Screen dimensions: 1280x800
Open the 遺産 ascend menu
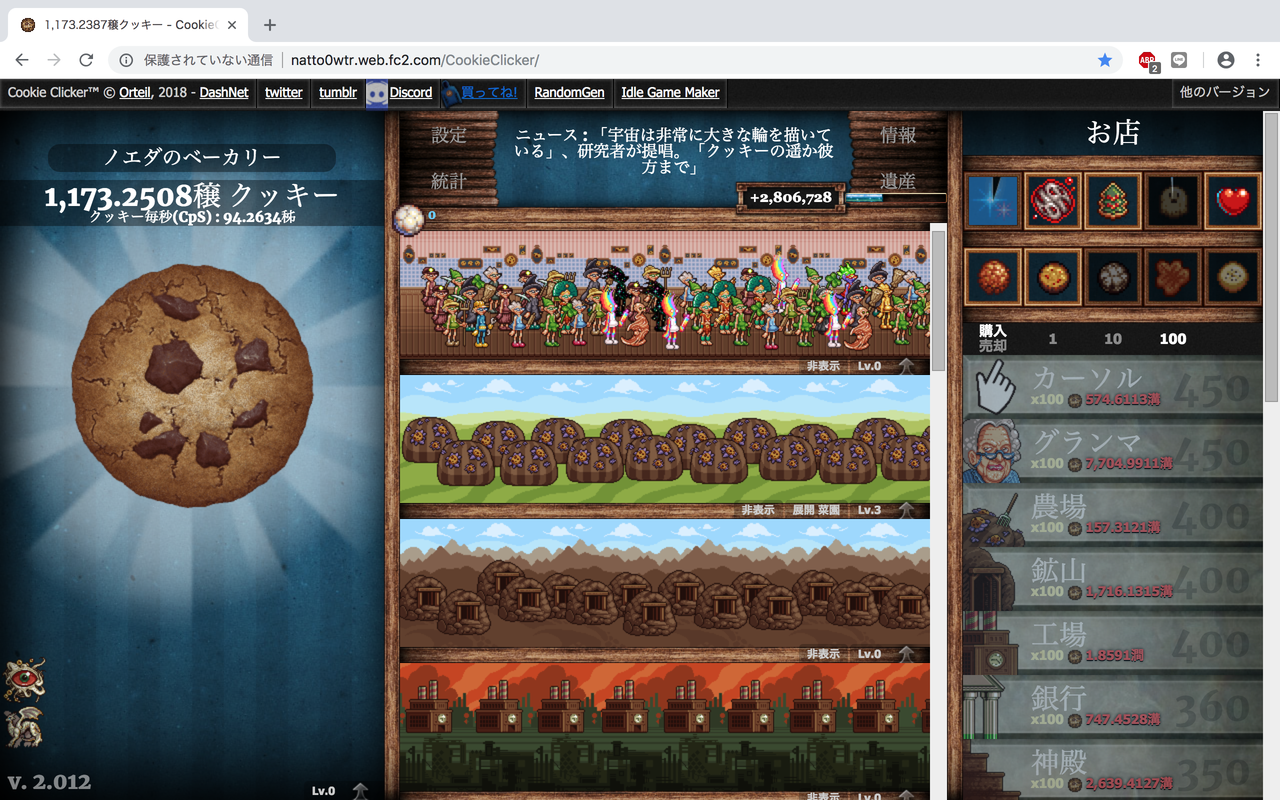coord(898,181)
